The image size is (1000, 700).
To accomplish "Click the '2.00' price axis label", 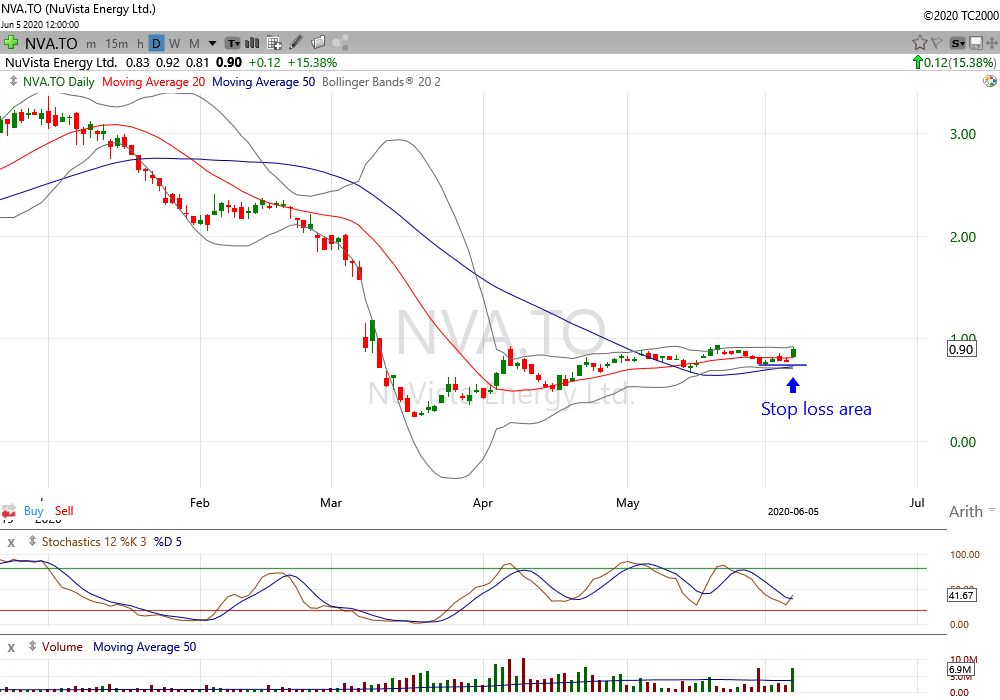I will [x=962, y=237].
